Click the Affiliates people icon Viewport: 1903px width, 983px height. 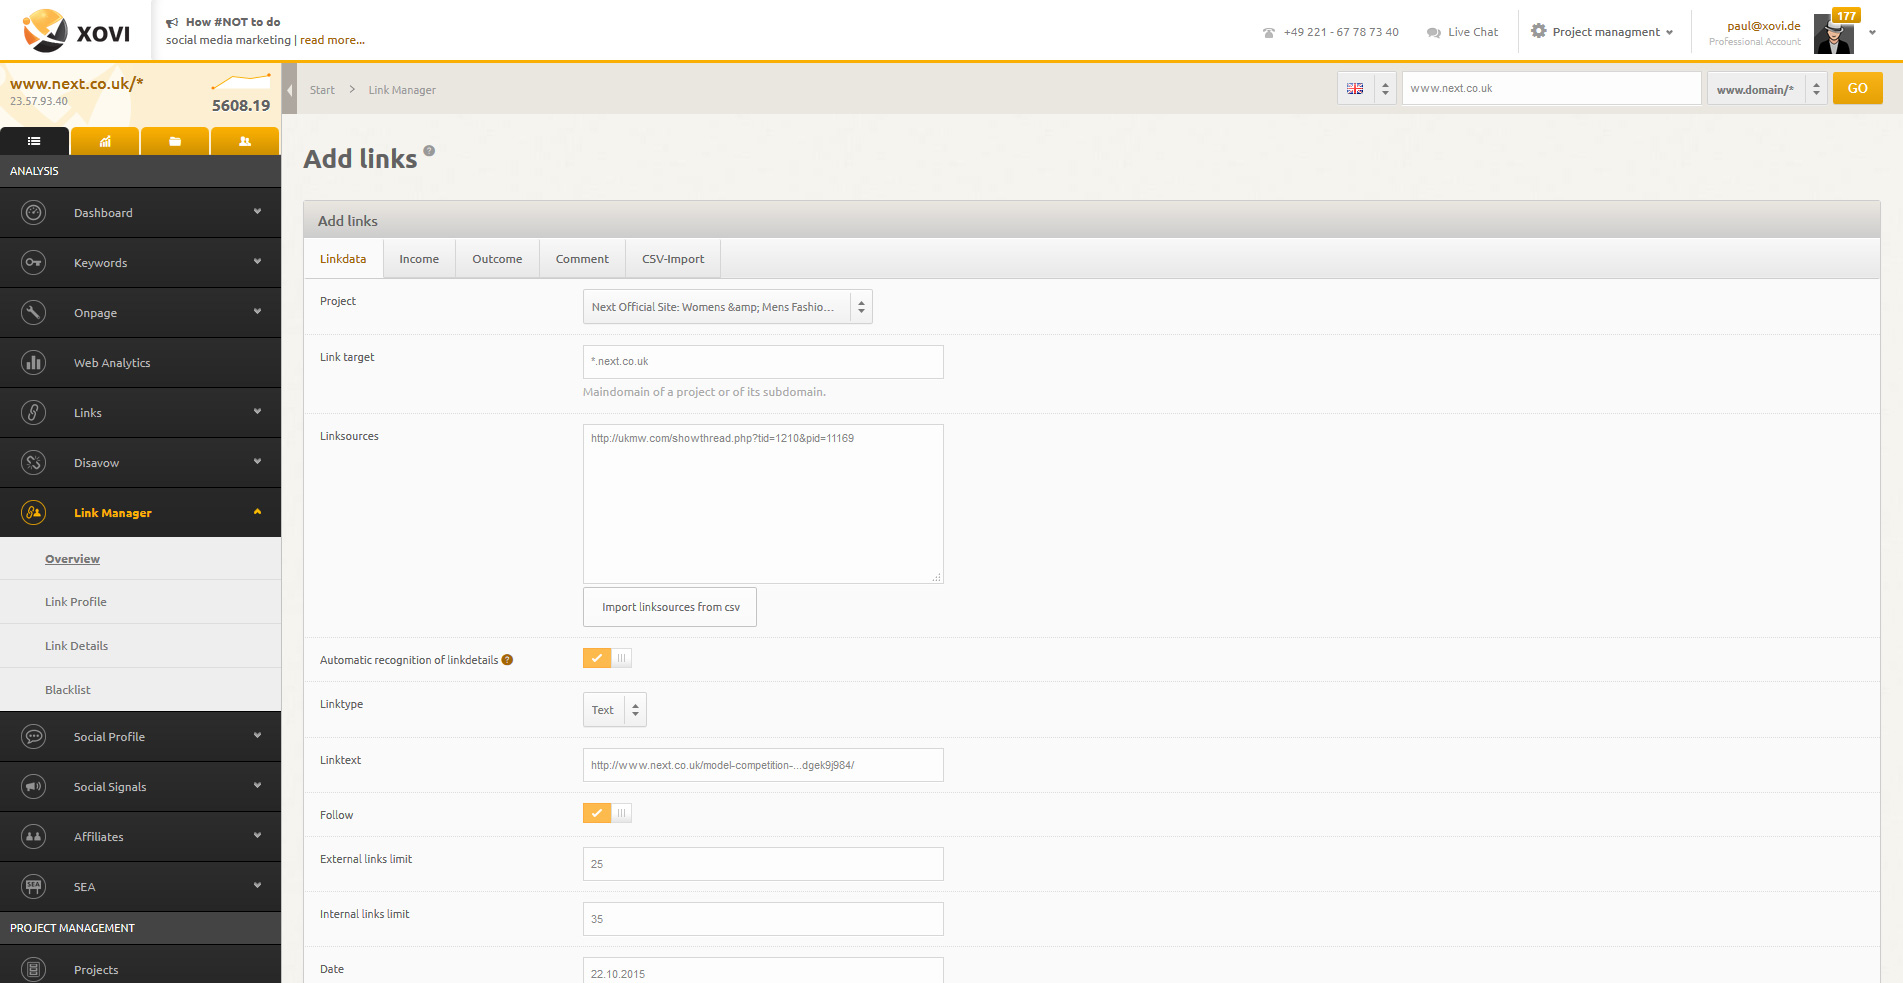(34, 837)
